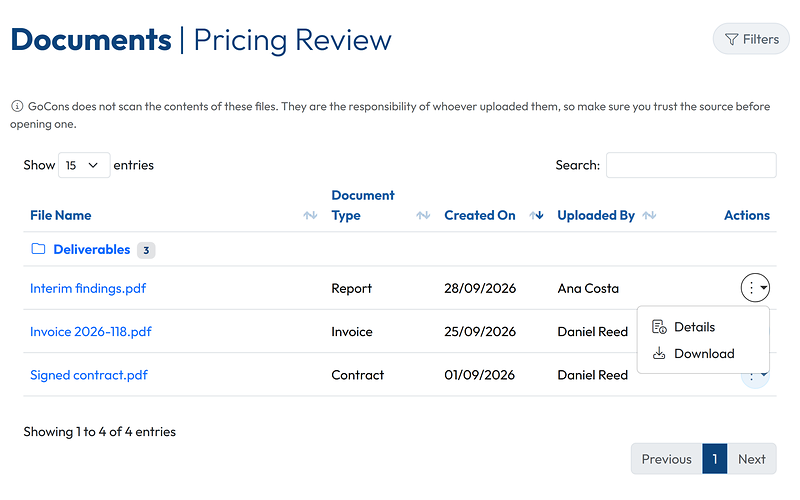Click Daniel Reed in the Invoice row
This screenshot has width=800, height=500.
click(593, 332)
